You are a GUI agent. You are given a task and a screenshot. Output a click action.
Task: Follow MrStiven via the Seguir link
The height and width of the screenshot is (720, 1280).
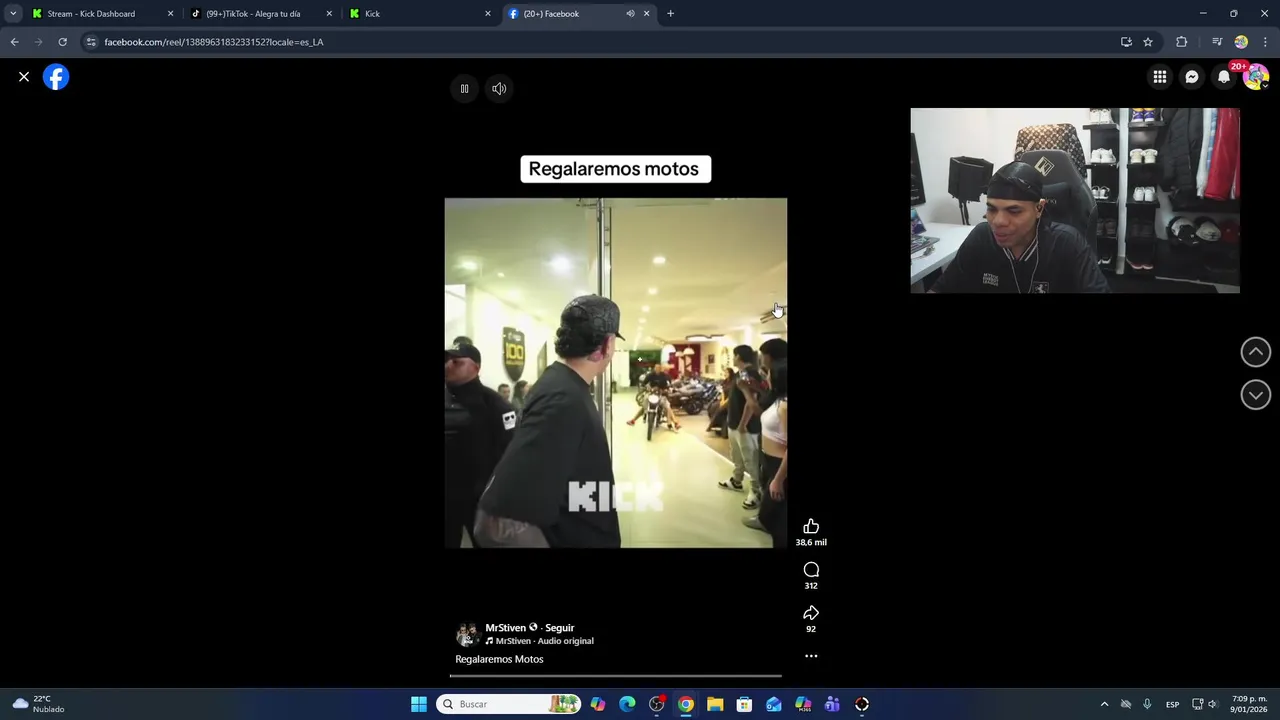point(559,628)
